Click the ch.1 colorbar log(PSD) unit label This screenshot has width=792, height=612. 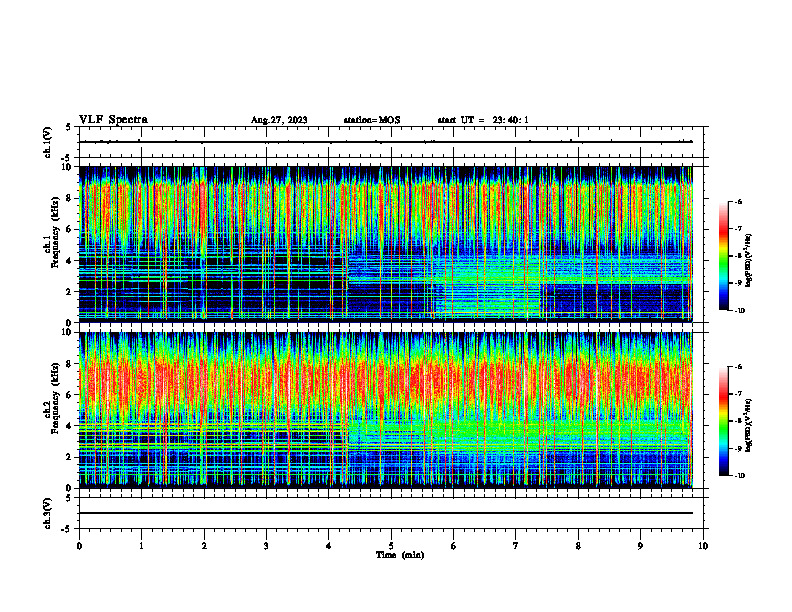tap(749, 261)
